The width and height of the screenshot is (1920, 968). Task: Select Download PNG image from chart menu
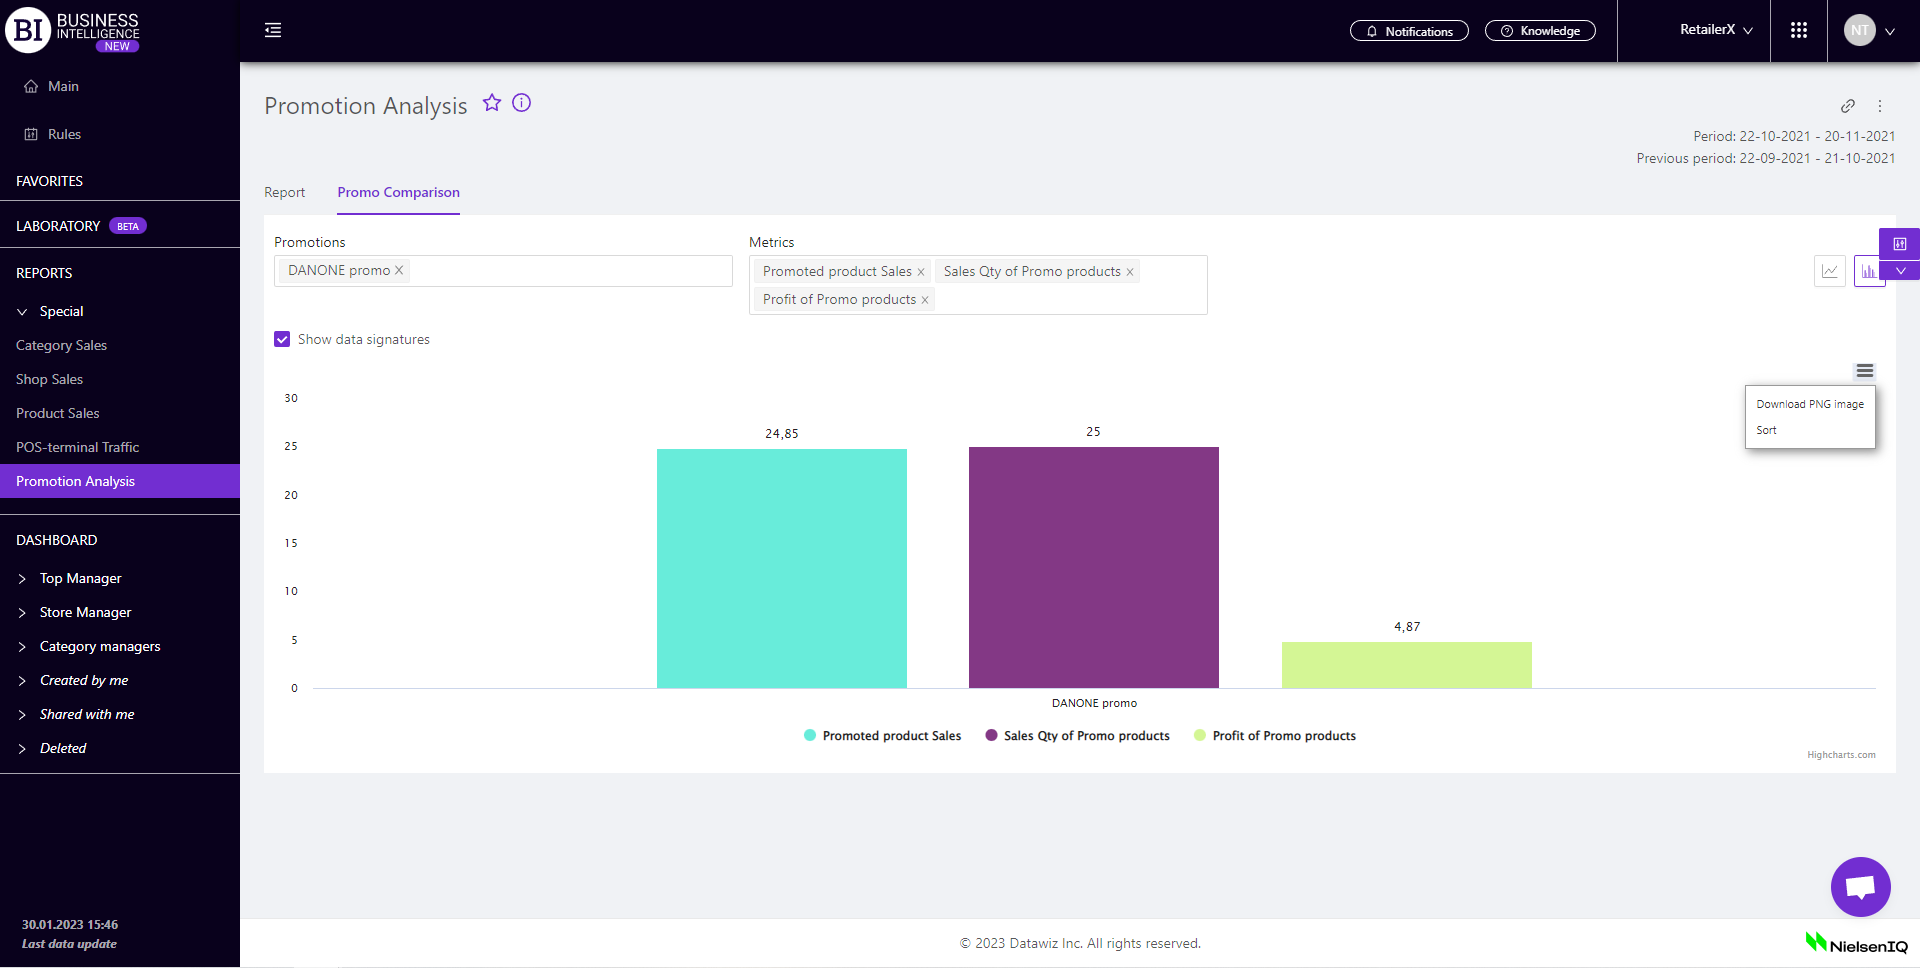coord(1809,405)
